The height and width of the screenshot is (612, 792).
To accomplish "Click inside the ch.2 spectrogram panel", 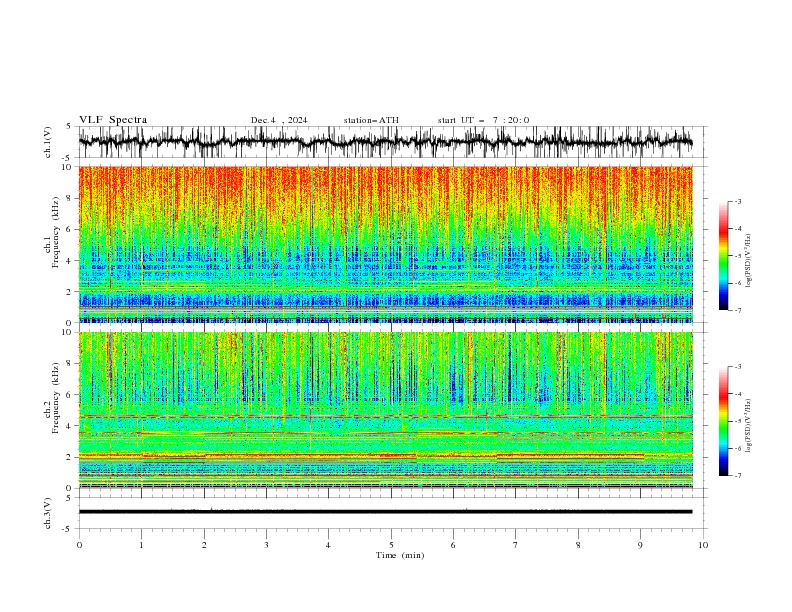I will point(385,410).
